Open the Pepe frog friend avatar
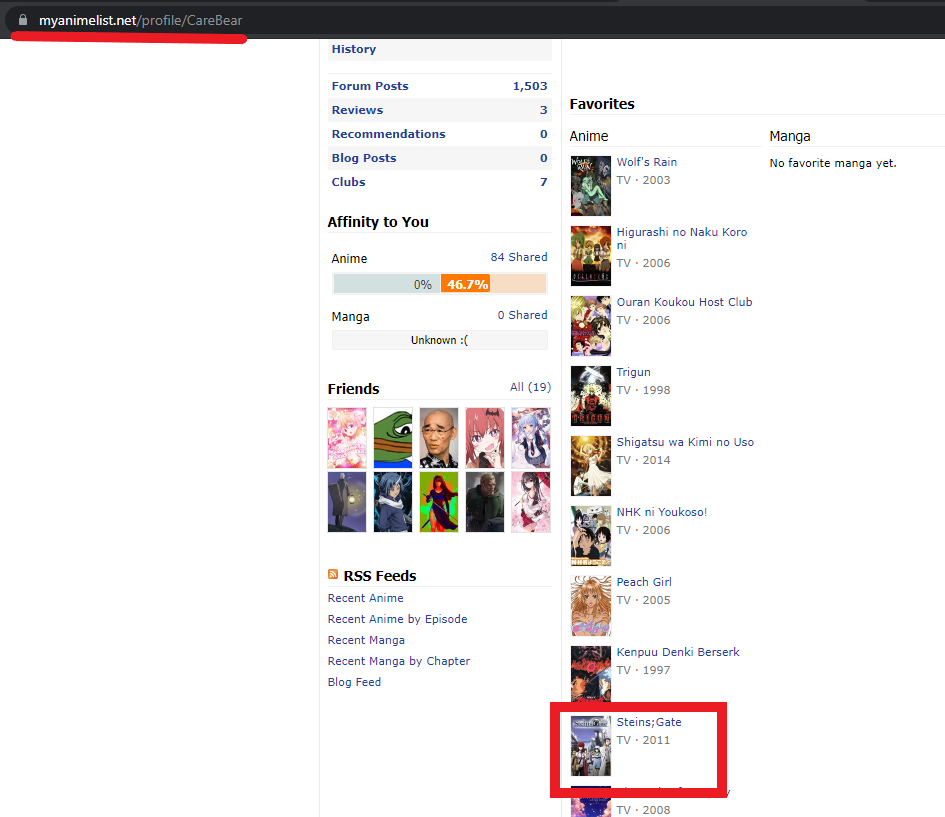This screenshot has width=945, height=817. click(x=393, y=438)
